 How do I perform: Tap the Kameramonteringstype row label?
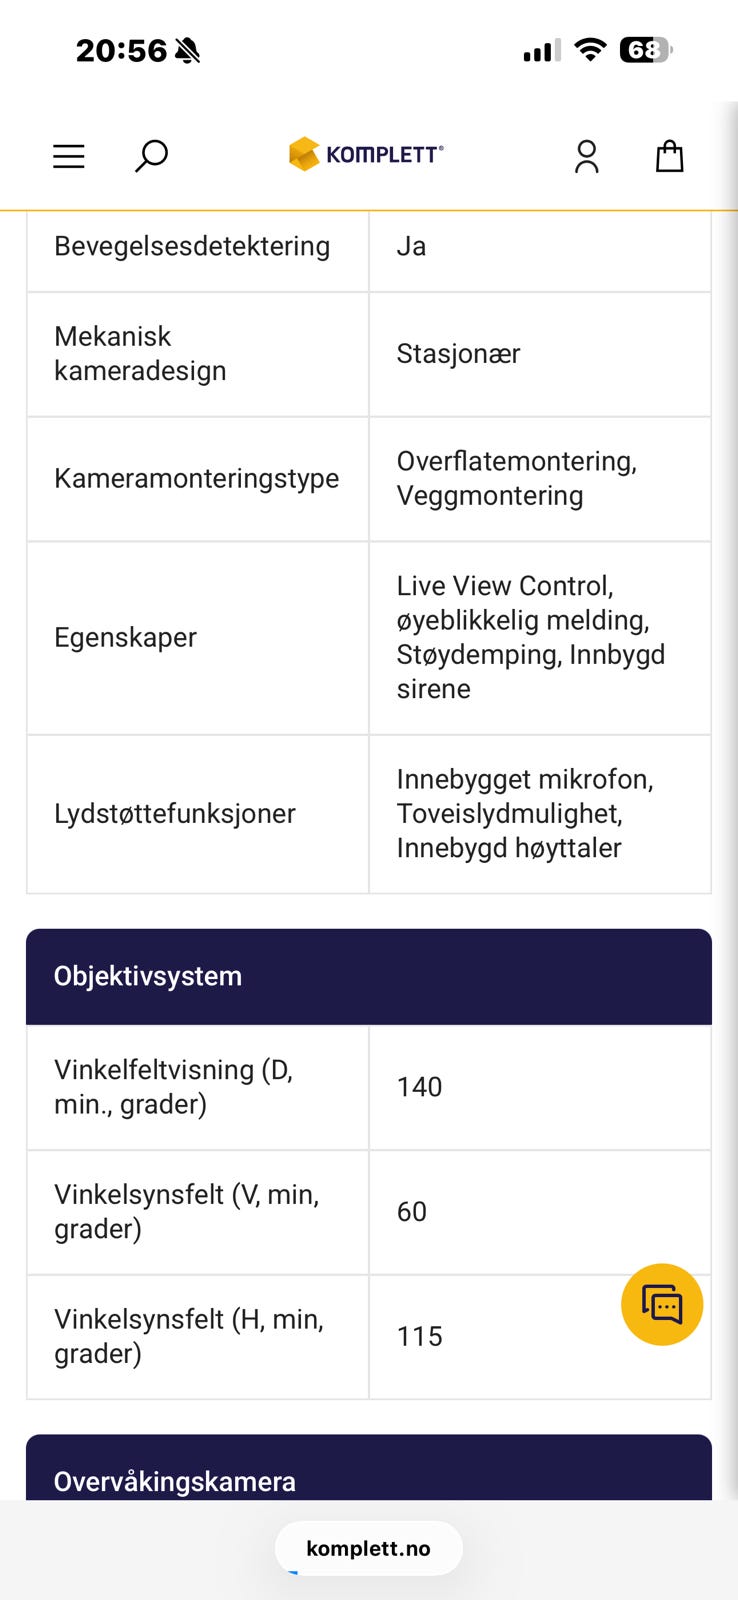tap(196, 478)
